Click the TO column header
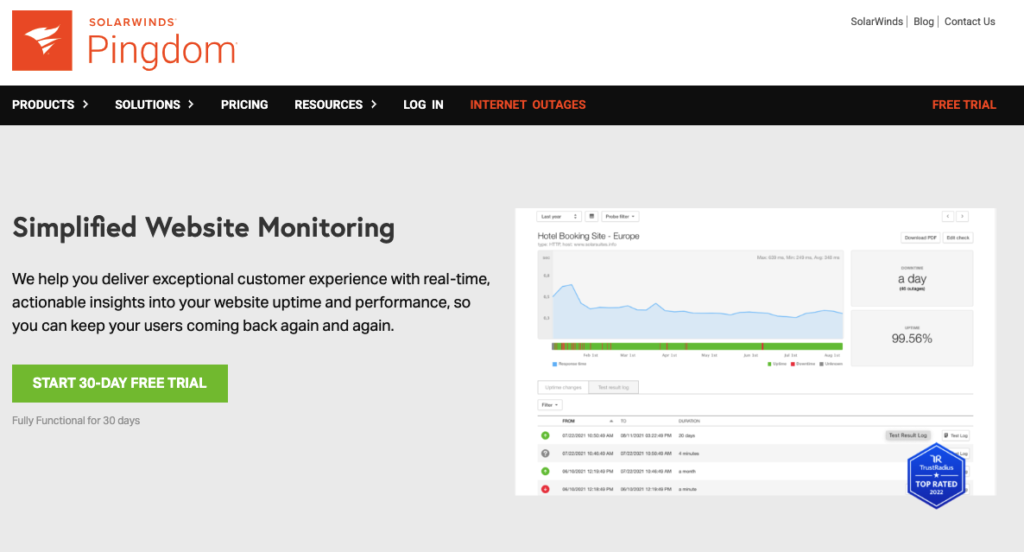This screenshot has width=1024, height=552. pyautogui.click(x=624, y=421)
